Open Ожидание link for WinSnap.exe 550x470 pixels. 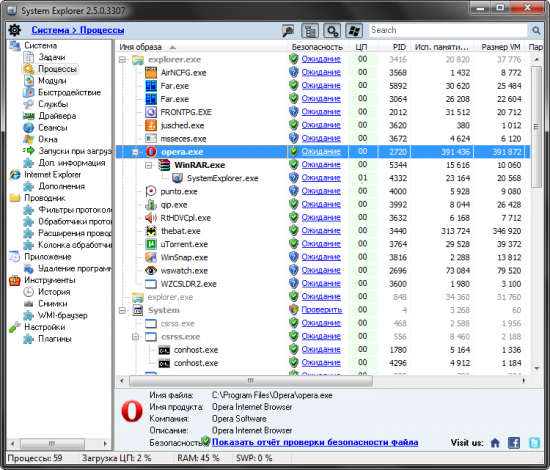click(321, 257)
